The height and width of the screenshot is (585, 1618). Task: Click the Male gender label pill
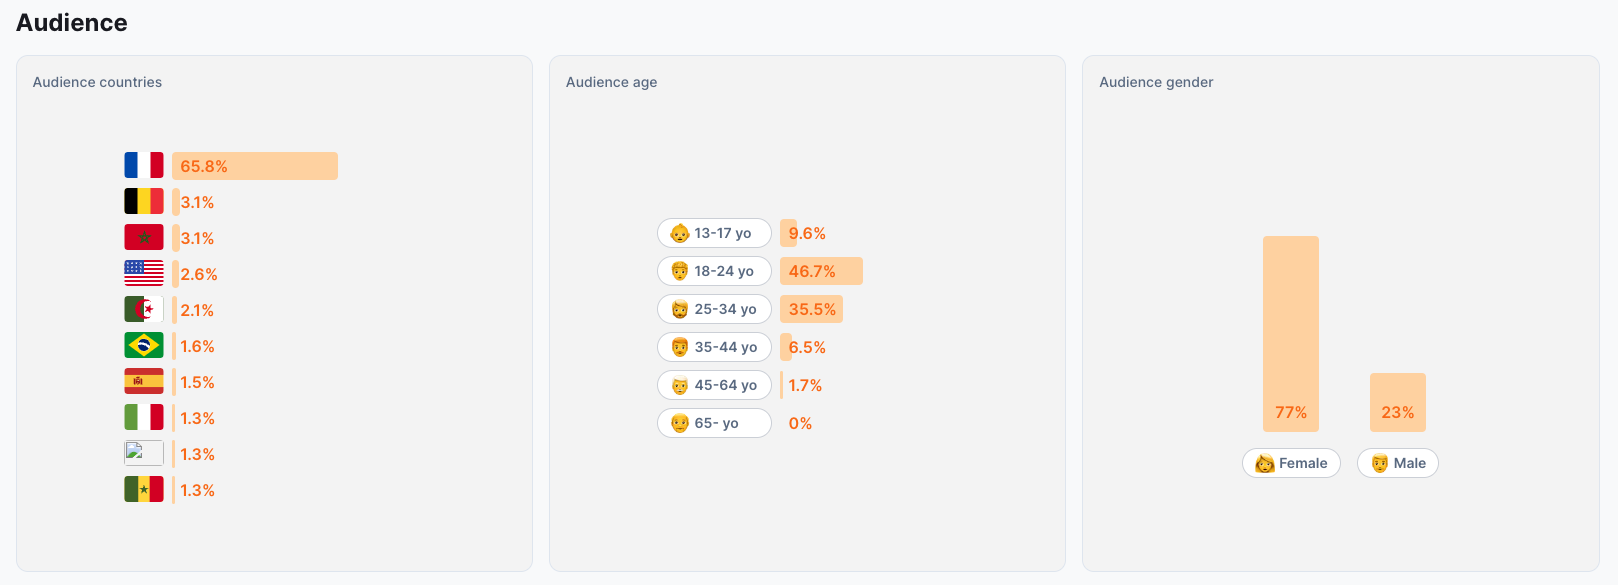(1398, 463)
